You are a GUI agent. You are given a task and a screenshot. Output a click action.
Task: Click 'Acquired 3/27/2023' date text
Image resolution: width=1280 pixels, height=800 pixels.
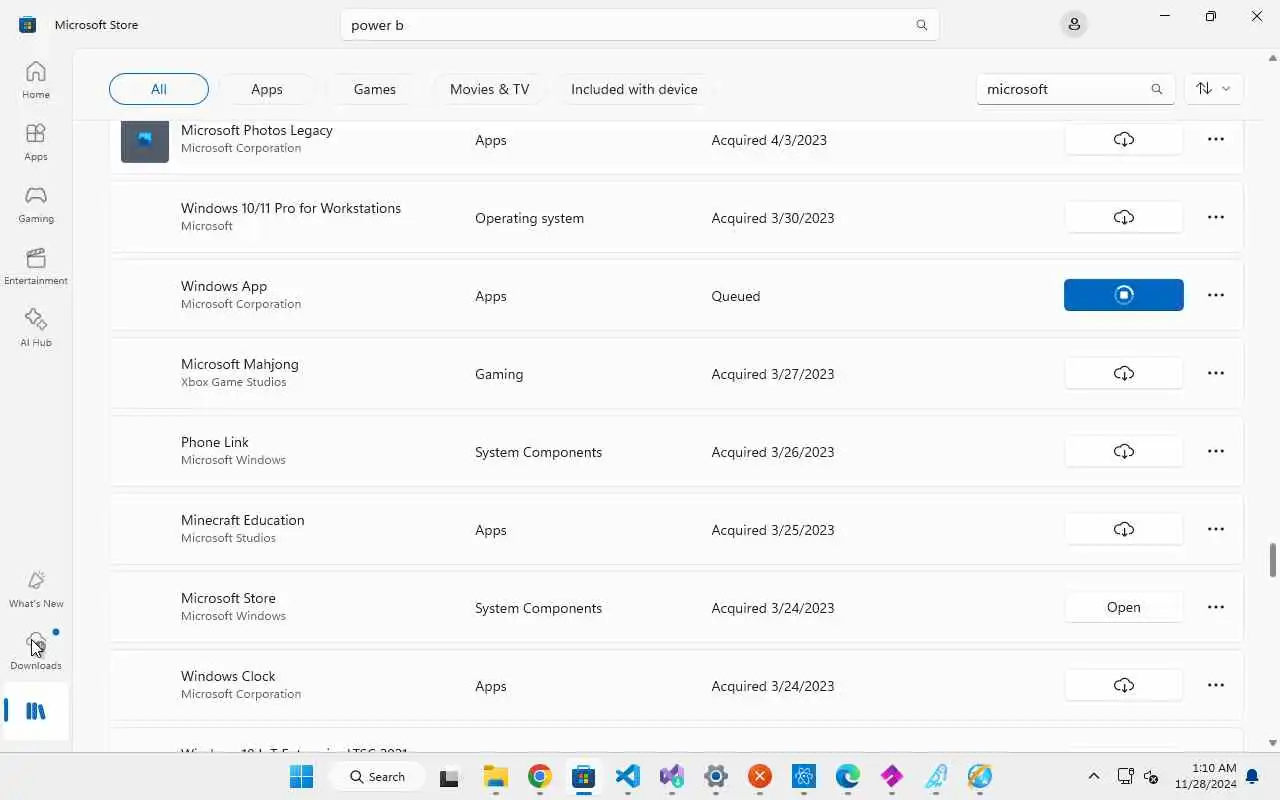click(773, 374)
